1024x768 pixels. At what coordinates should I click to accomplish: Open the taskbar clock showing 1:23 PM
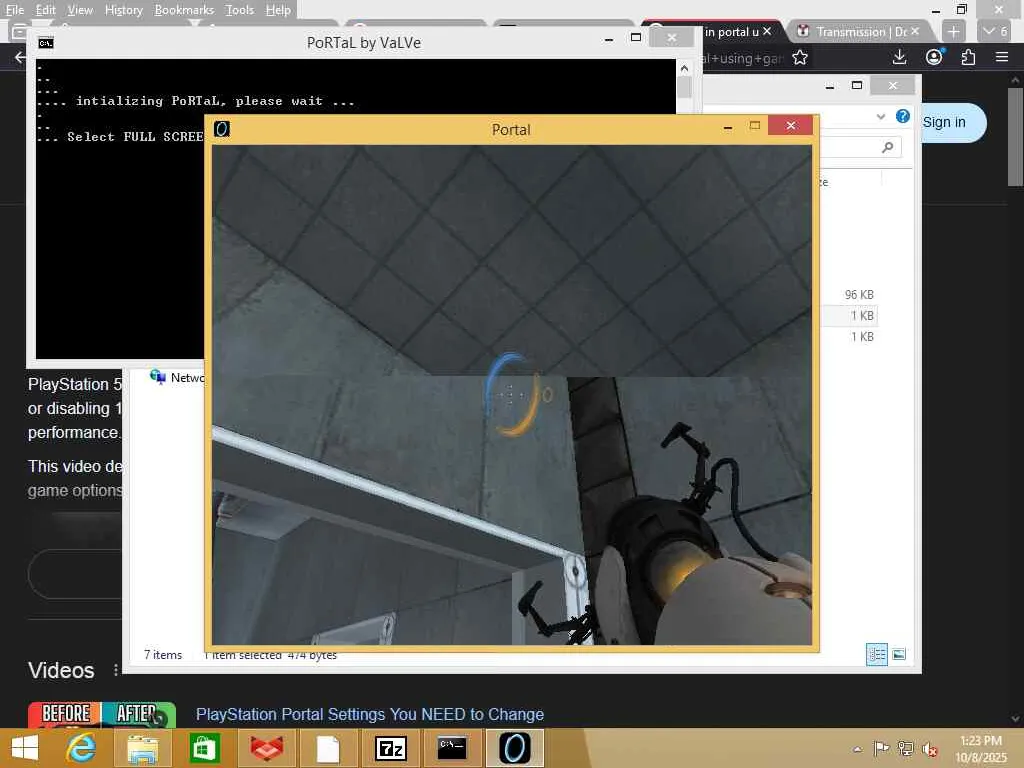(981, 748)
